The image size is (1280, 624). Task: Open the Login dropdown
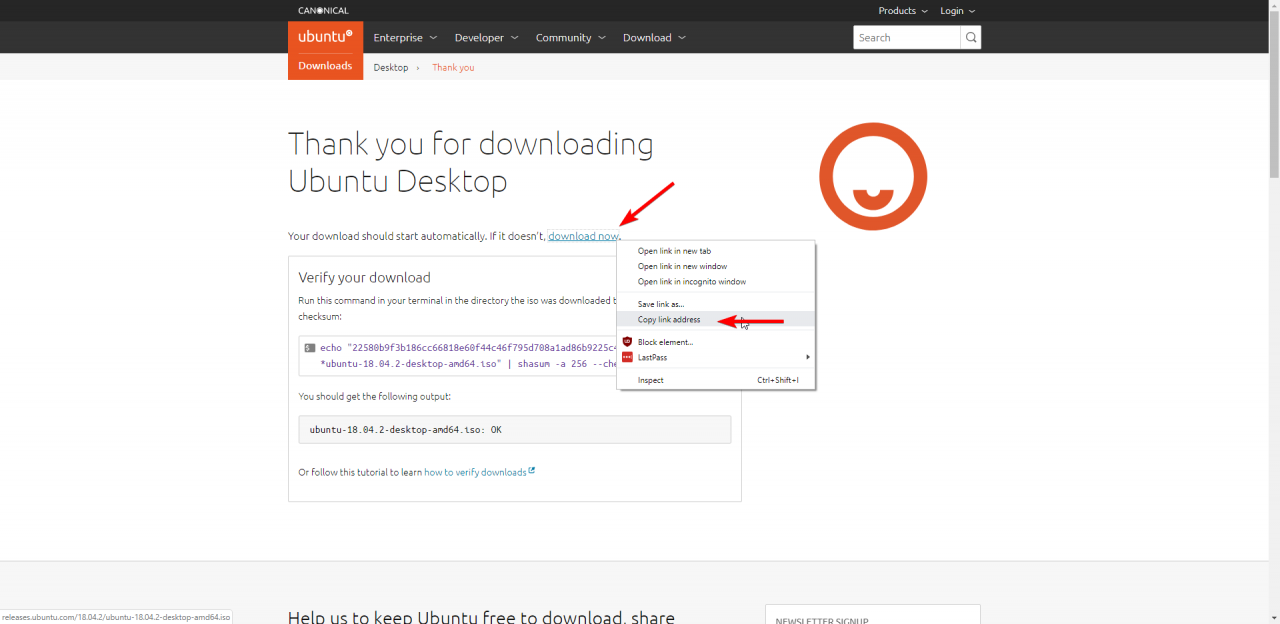pyautogui.click(x=957, y=11)
